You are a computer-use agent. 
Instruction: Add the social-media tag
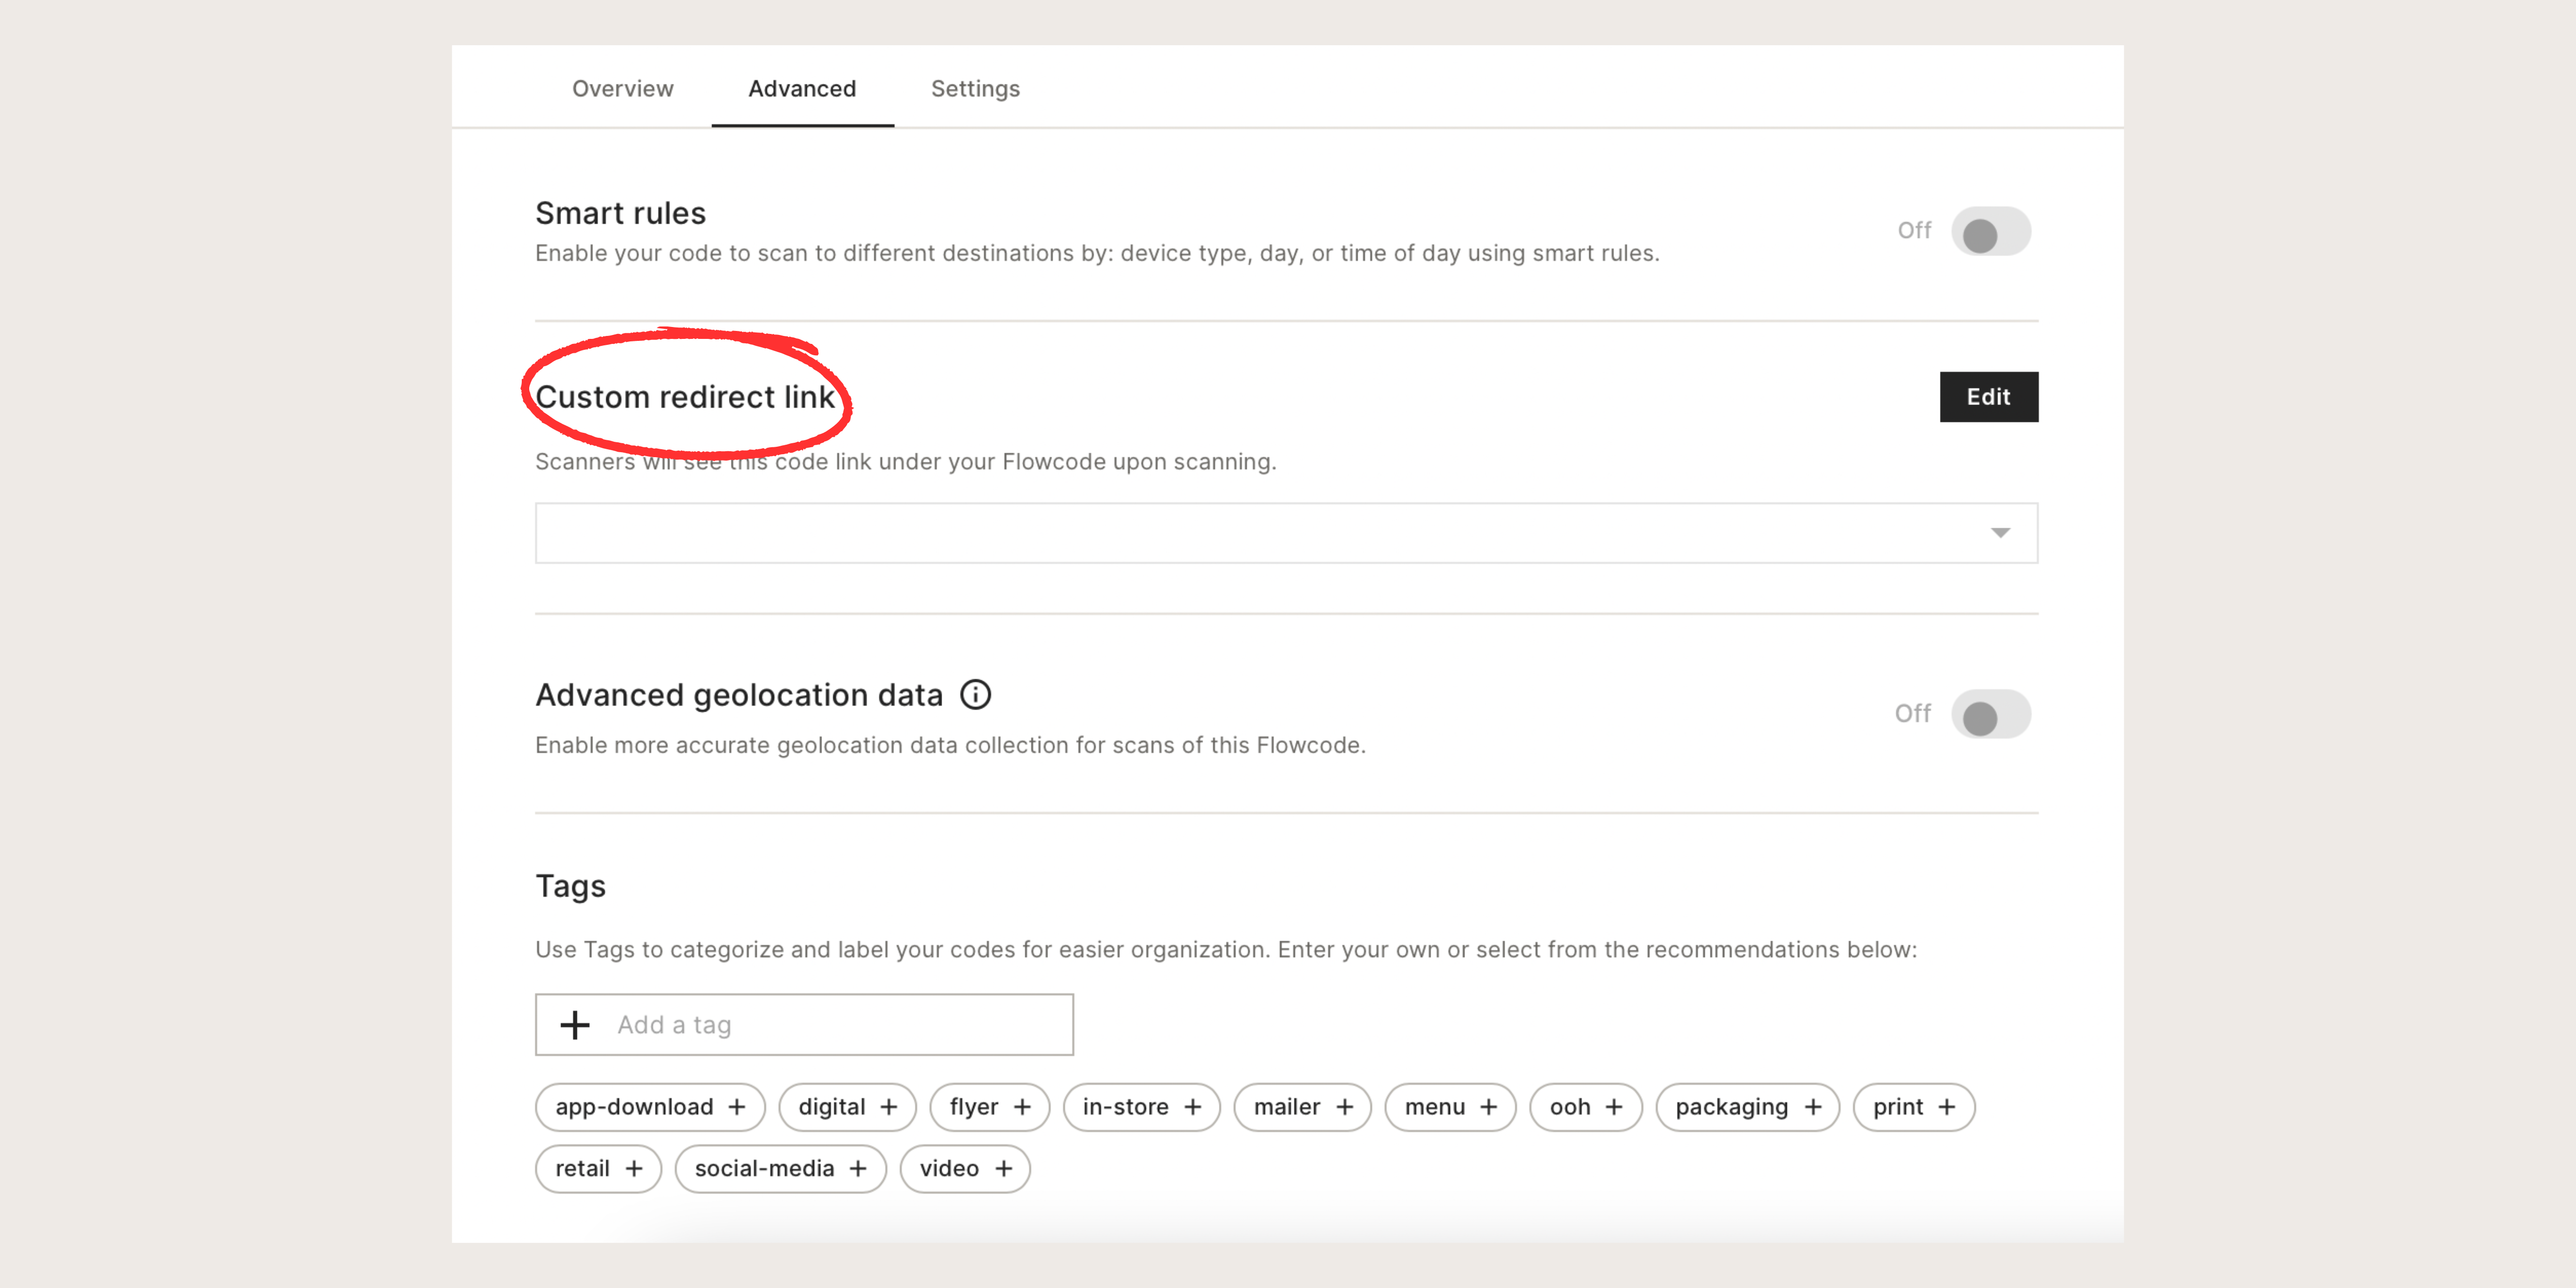tap(780, 1169)
